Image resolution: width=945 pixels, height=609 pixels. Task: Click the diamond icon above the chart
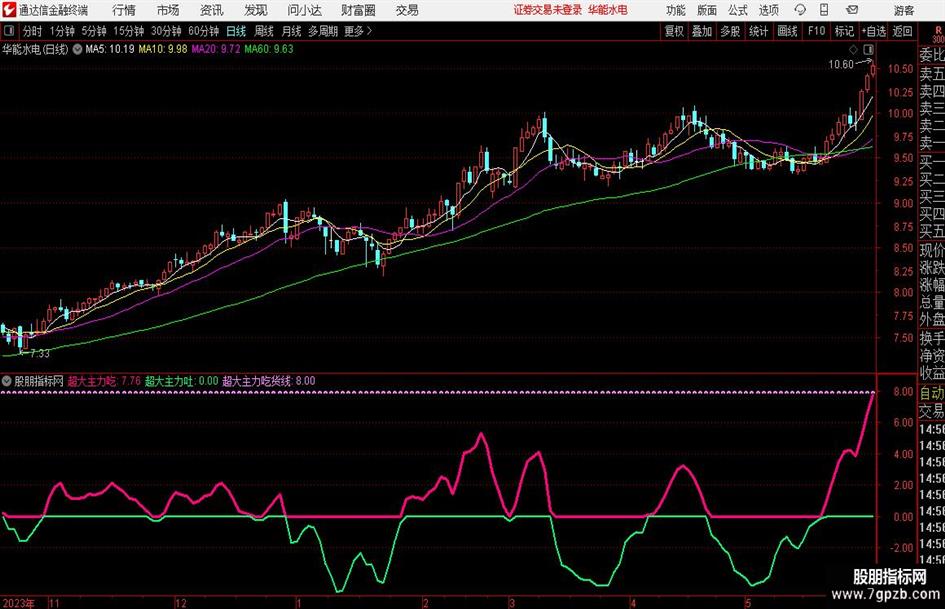(853, 49)
